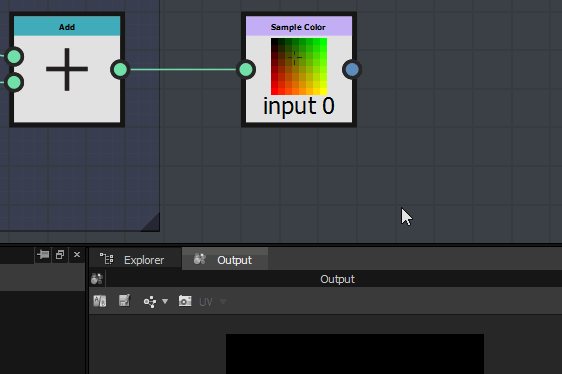Click the color grid thumbnail in Sample Color
The image size is (562, 374).
click(299, 66)
